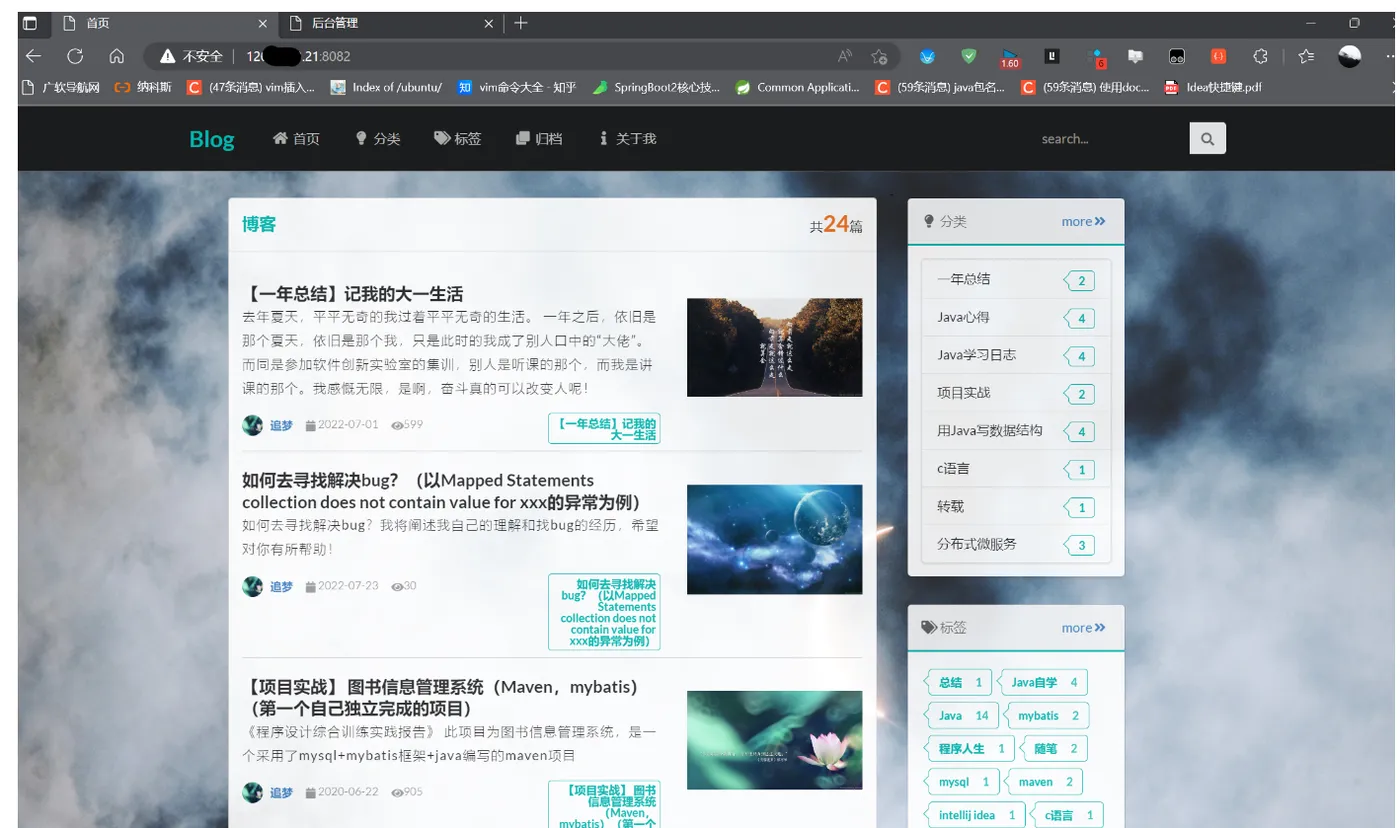1400x828 pixels.
Task: Click the 程序人生 tag
Action: (x=971, y=749)
